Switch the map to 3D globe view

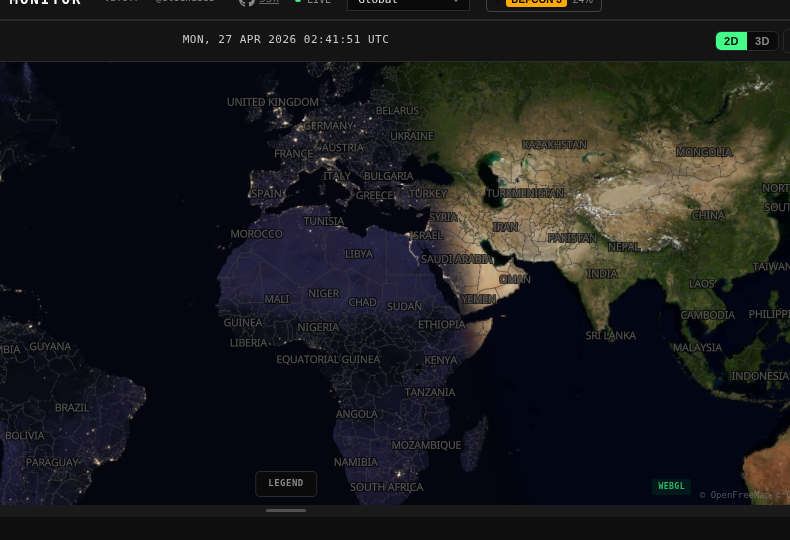pos(762,41)
